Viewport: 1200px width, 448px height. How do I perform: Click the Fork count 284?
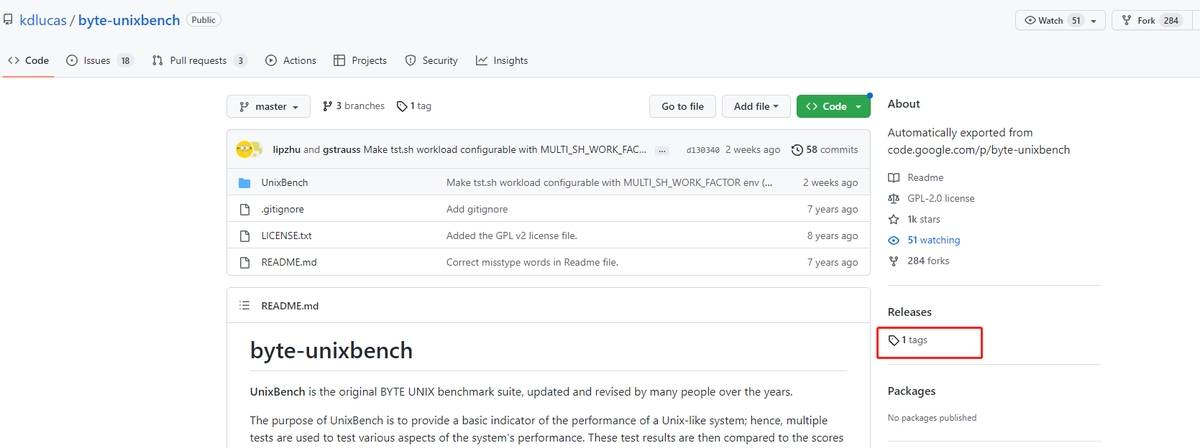pyautogui.click(x=1172, y=20)
